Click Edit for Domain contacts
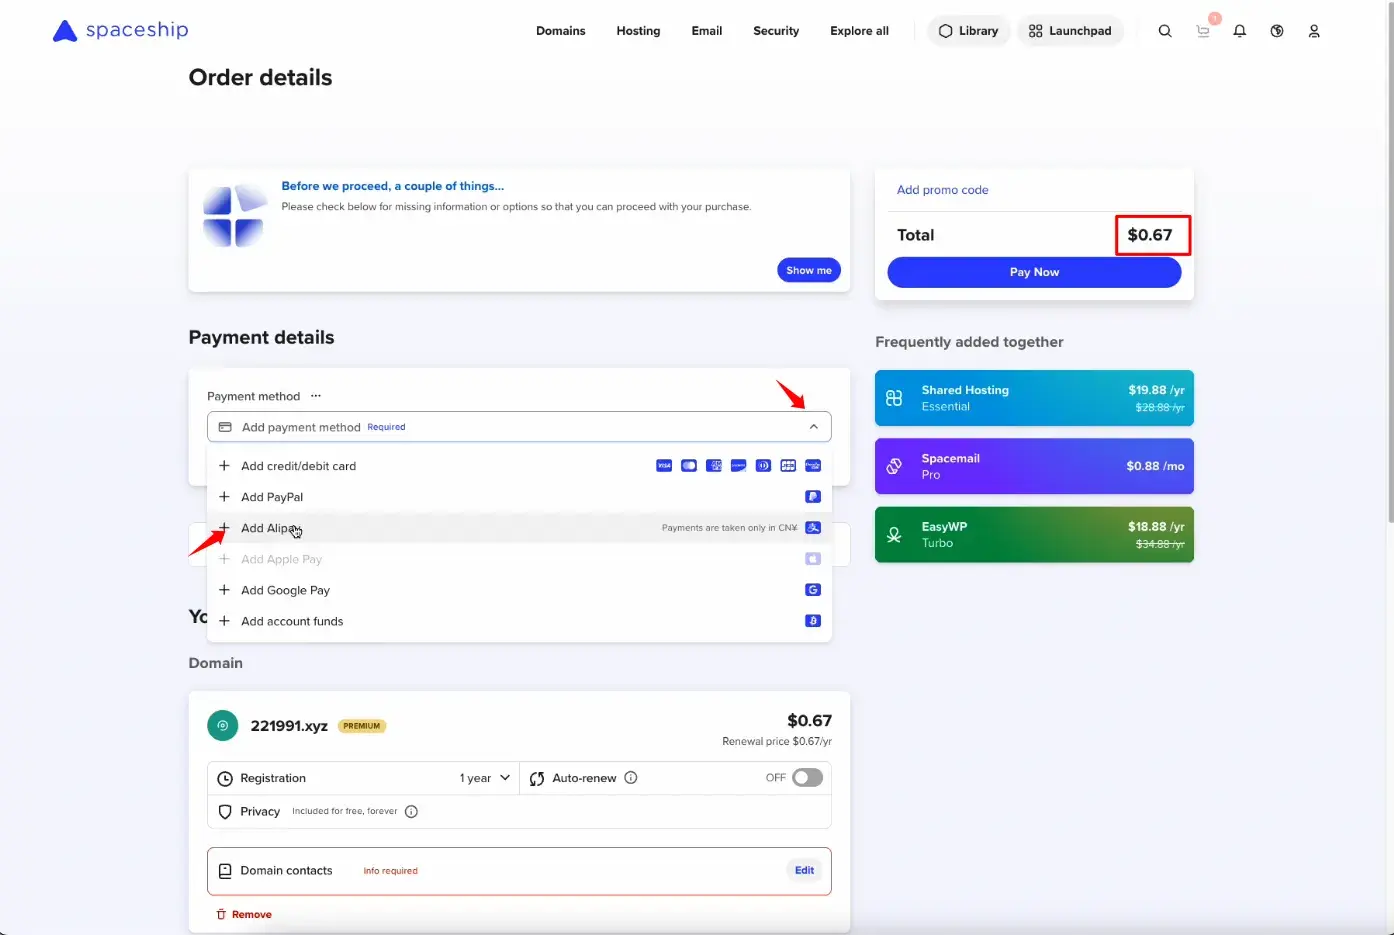Viewport: 1394px width, 935px height. (804, 870)
